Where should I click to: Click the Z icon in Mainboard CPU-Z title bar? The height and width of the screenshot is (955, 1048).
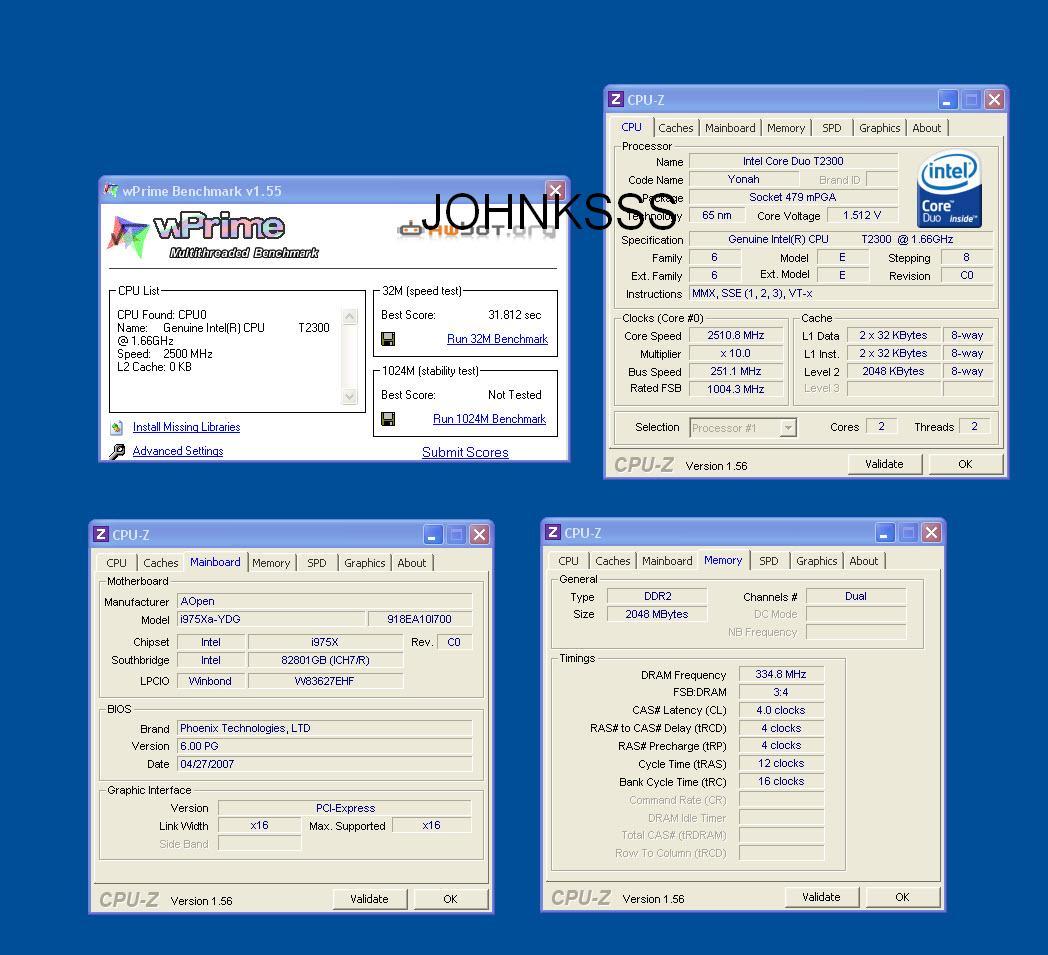coord(101,534)
